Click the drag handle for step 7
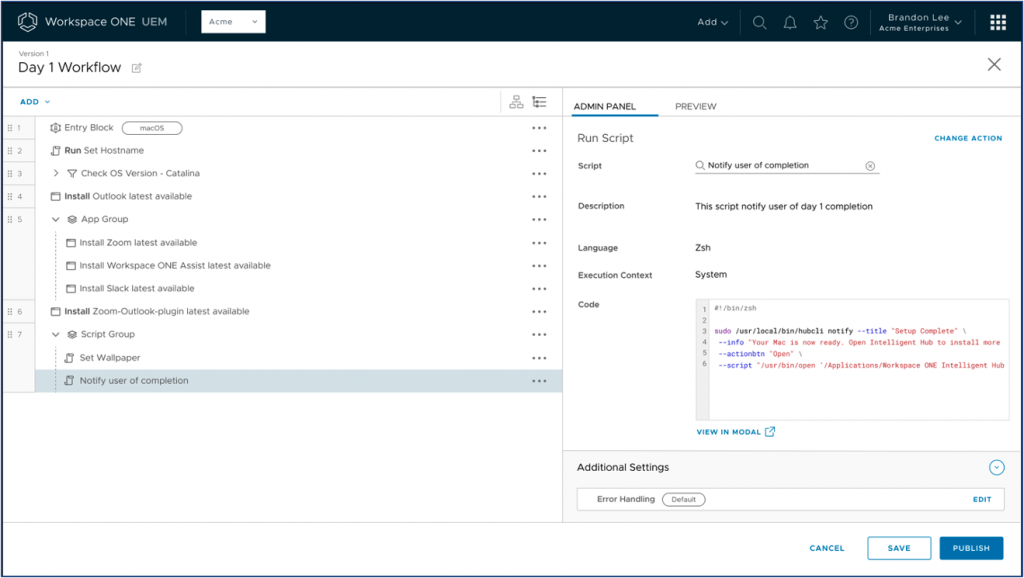This screenshot has height=578, width=1024. pyautogui.click(x=10, y=334)
